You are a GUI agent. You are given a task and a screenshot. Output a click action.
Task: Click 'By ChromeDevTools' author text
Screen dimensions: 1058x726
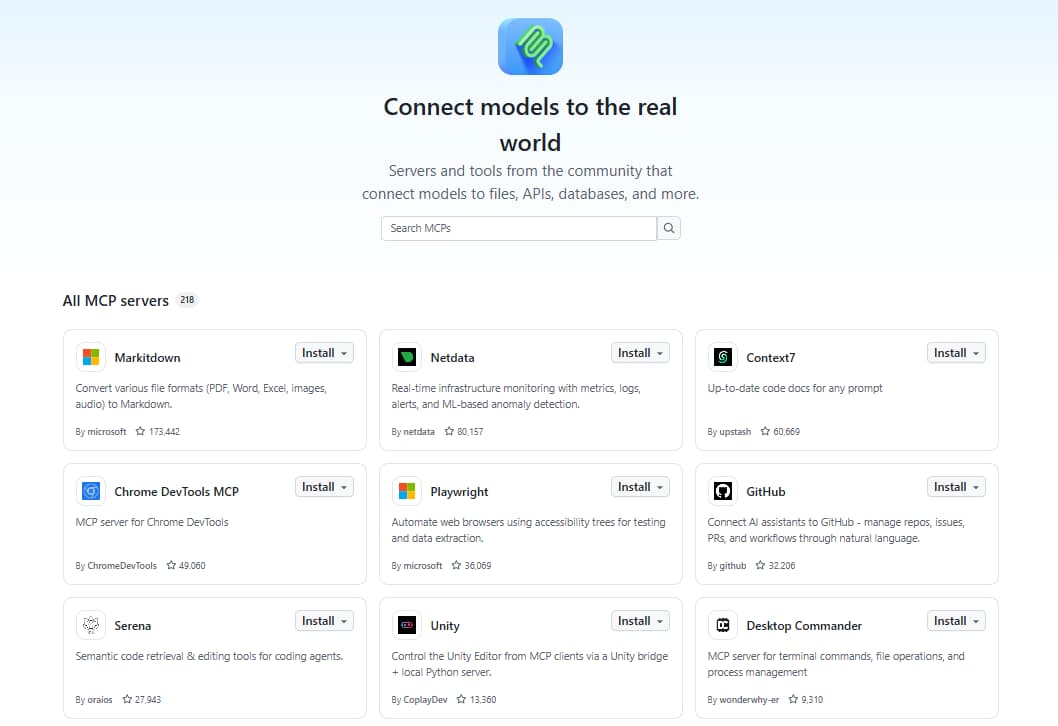(116, 566)
